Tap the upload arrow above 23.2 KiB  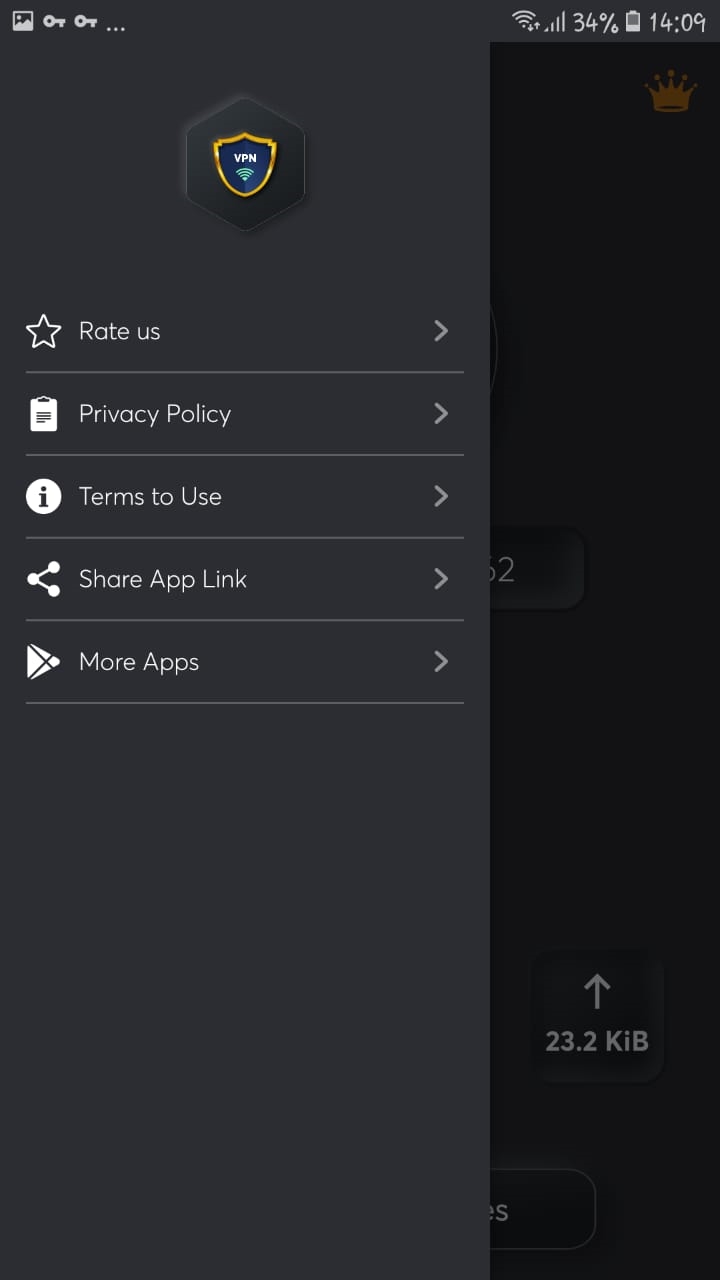[x=597, y=991]
